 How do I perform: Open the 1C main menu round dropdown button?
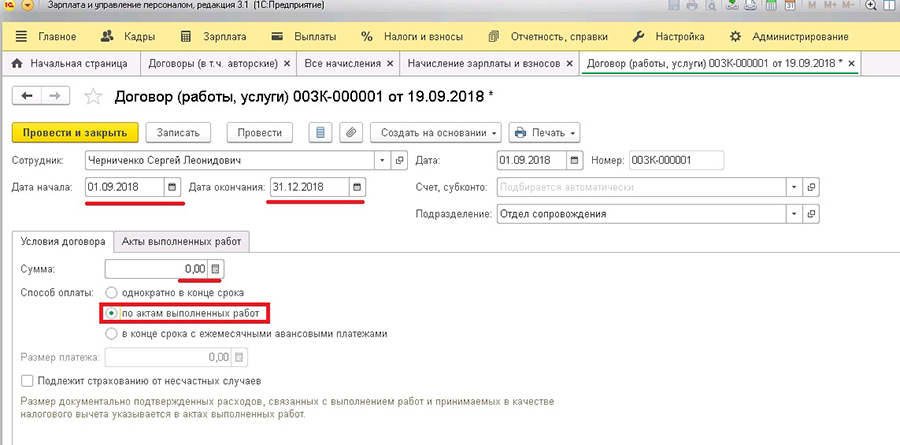tap(28, 6)
